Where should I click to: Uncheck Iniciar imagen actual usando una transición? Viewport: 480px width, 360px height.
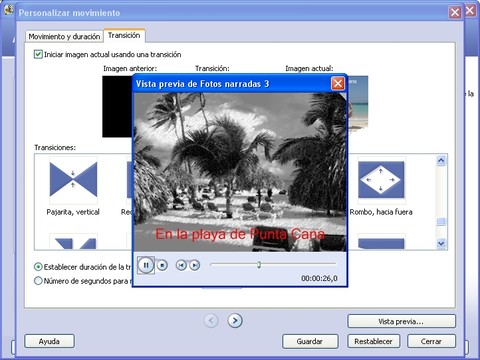(x=38, y=54)
